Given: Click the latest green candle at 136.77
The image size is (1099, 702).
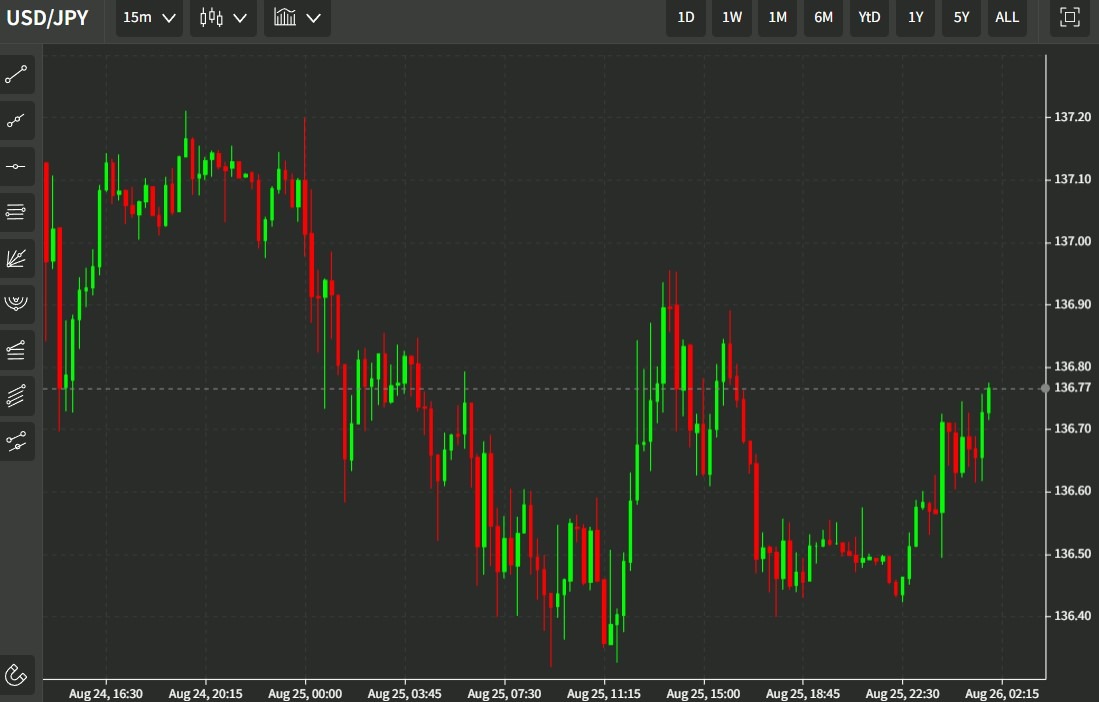Looking at the screenshot, I should [x=989, y=401].
